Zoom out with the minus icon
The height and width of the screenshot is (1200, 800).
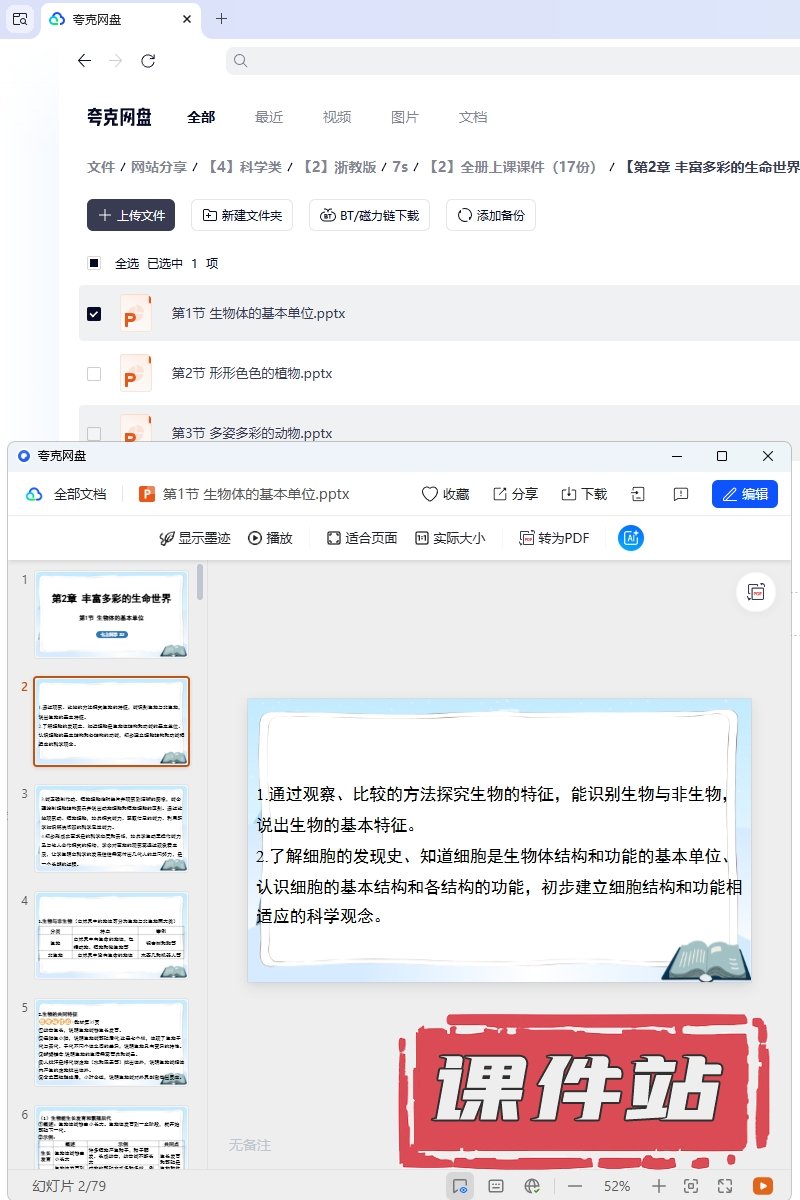point(575,1186)
